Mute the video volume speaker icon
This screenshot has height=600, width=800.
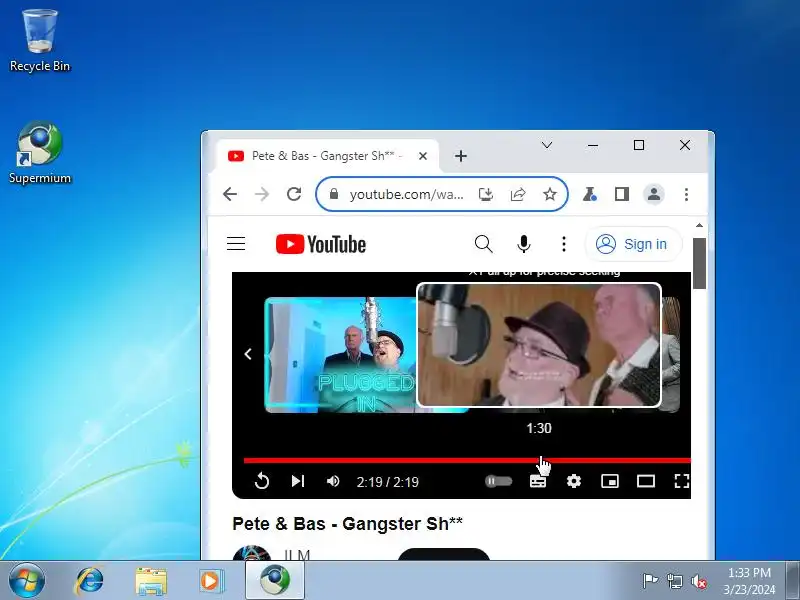[x=333, y=481]
